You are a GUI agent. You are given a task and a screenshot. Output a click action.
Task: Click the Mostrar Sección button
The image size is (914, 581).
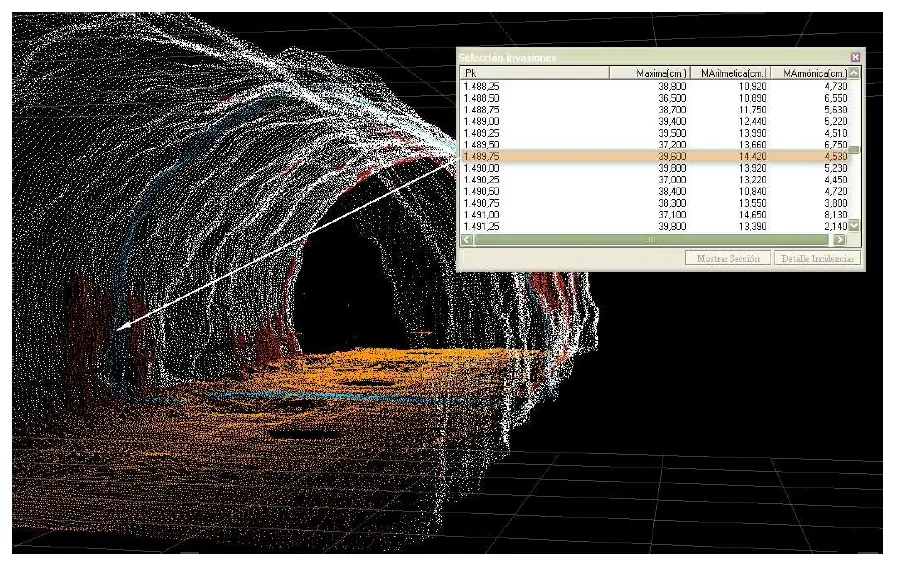pos(728,258)
